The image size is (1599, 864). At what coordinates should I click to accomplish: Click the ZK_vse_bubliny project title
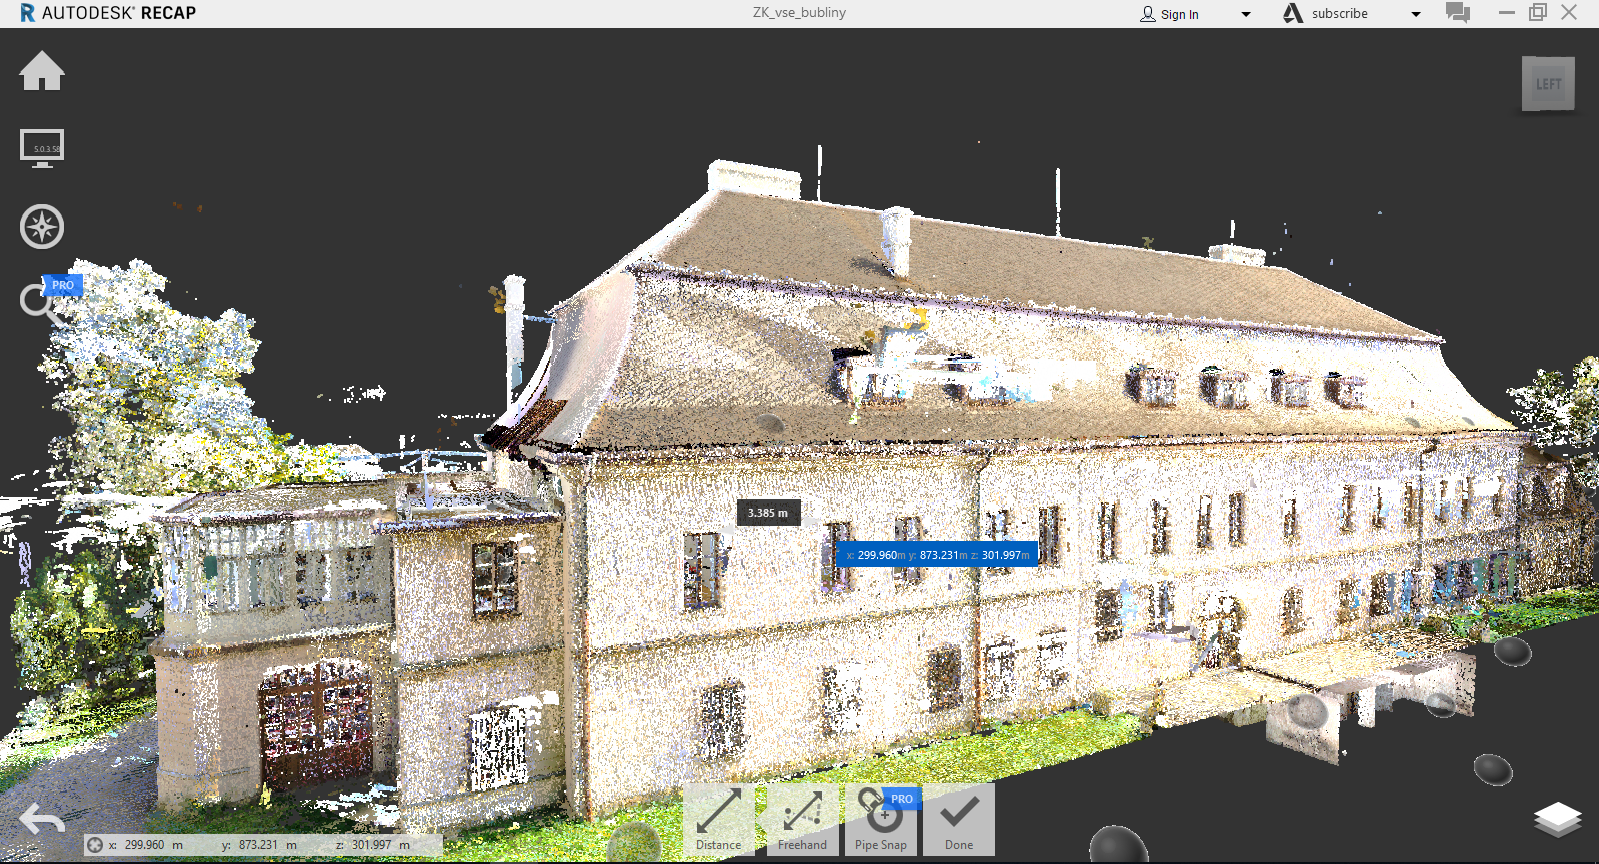tap(799, 13)
